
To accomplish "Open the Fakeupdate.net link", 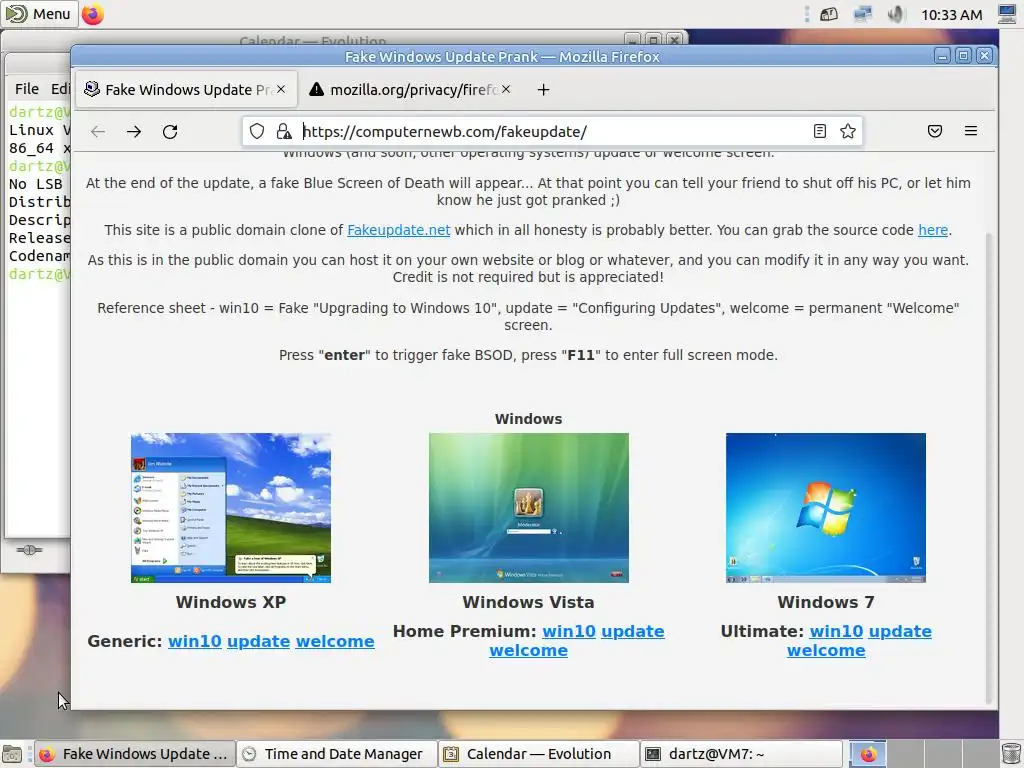I will pyautogui.click(x=398, y=231).
